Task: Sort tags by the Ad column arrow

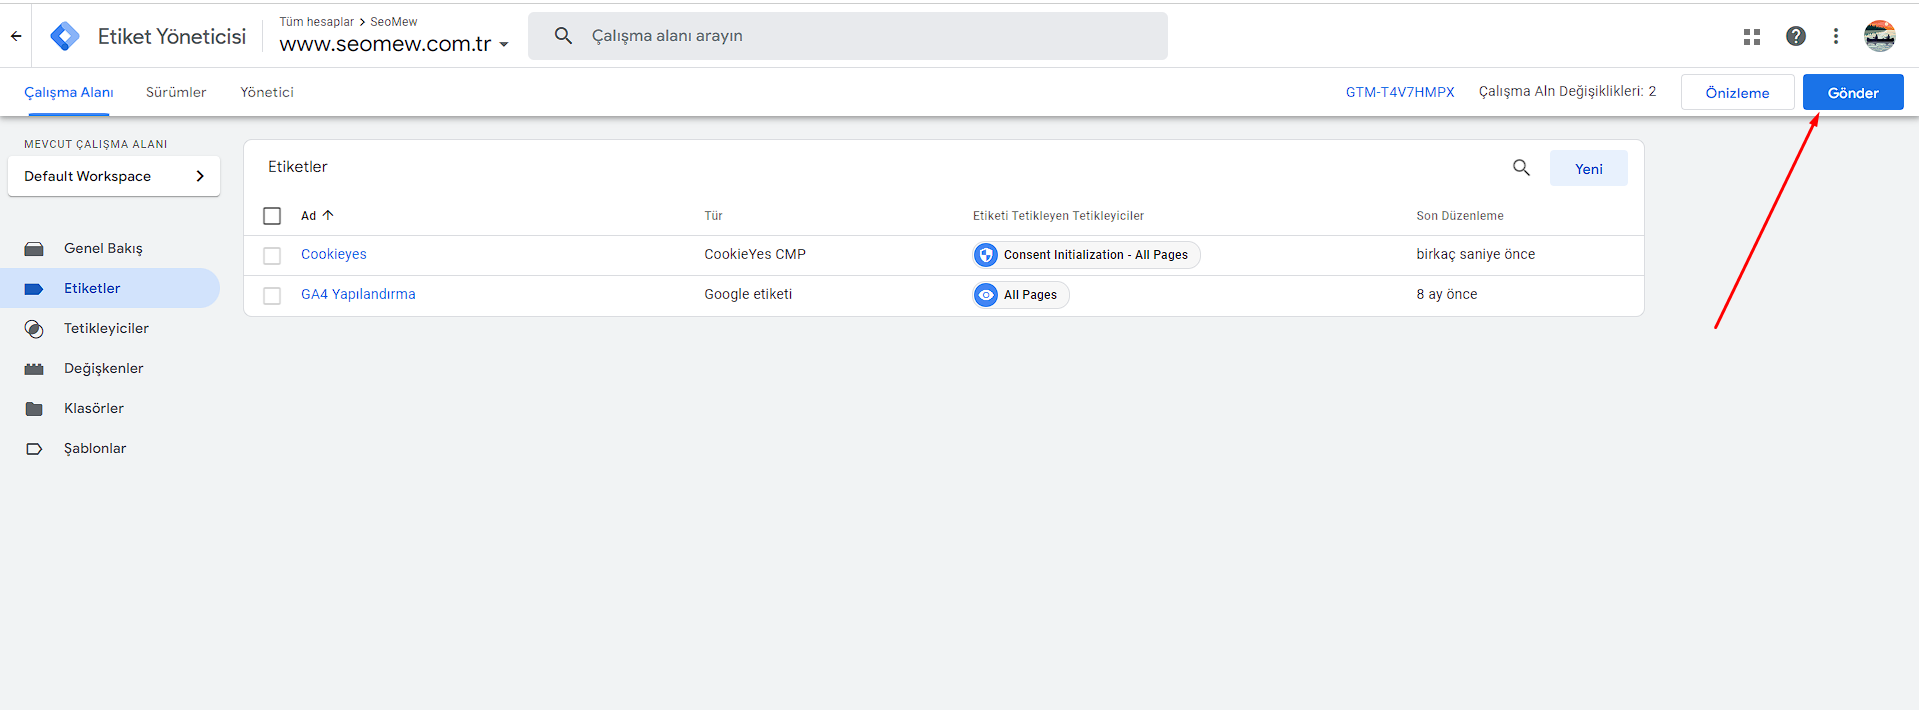Action: tap(327, 215)
